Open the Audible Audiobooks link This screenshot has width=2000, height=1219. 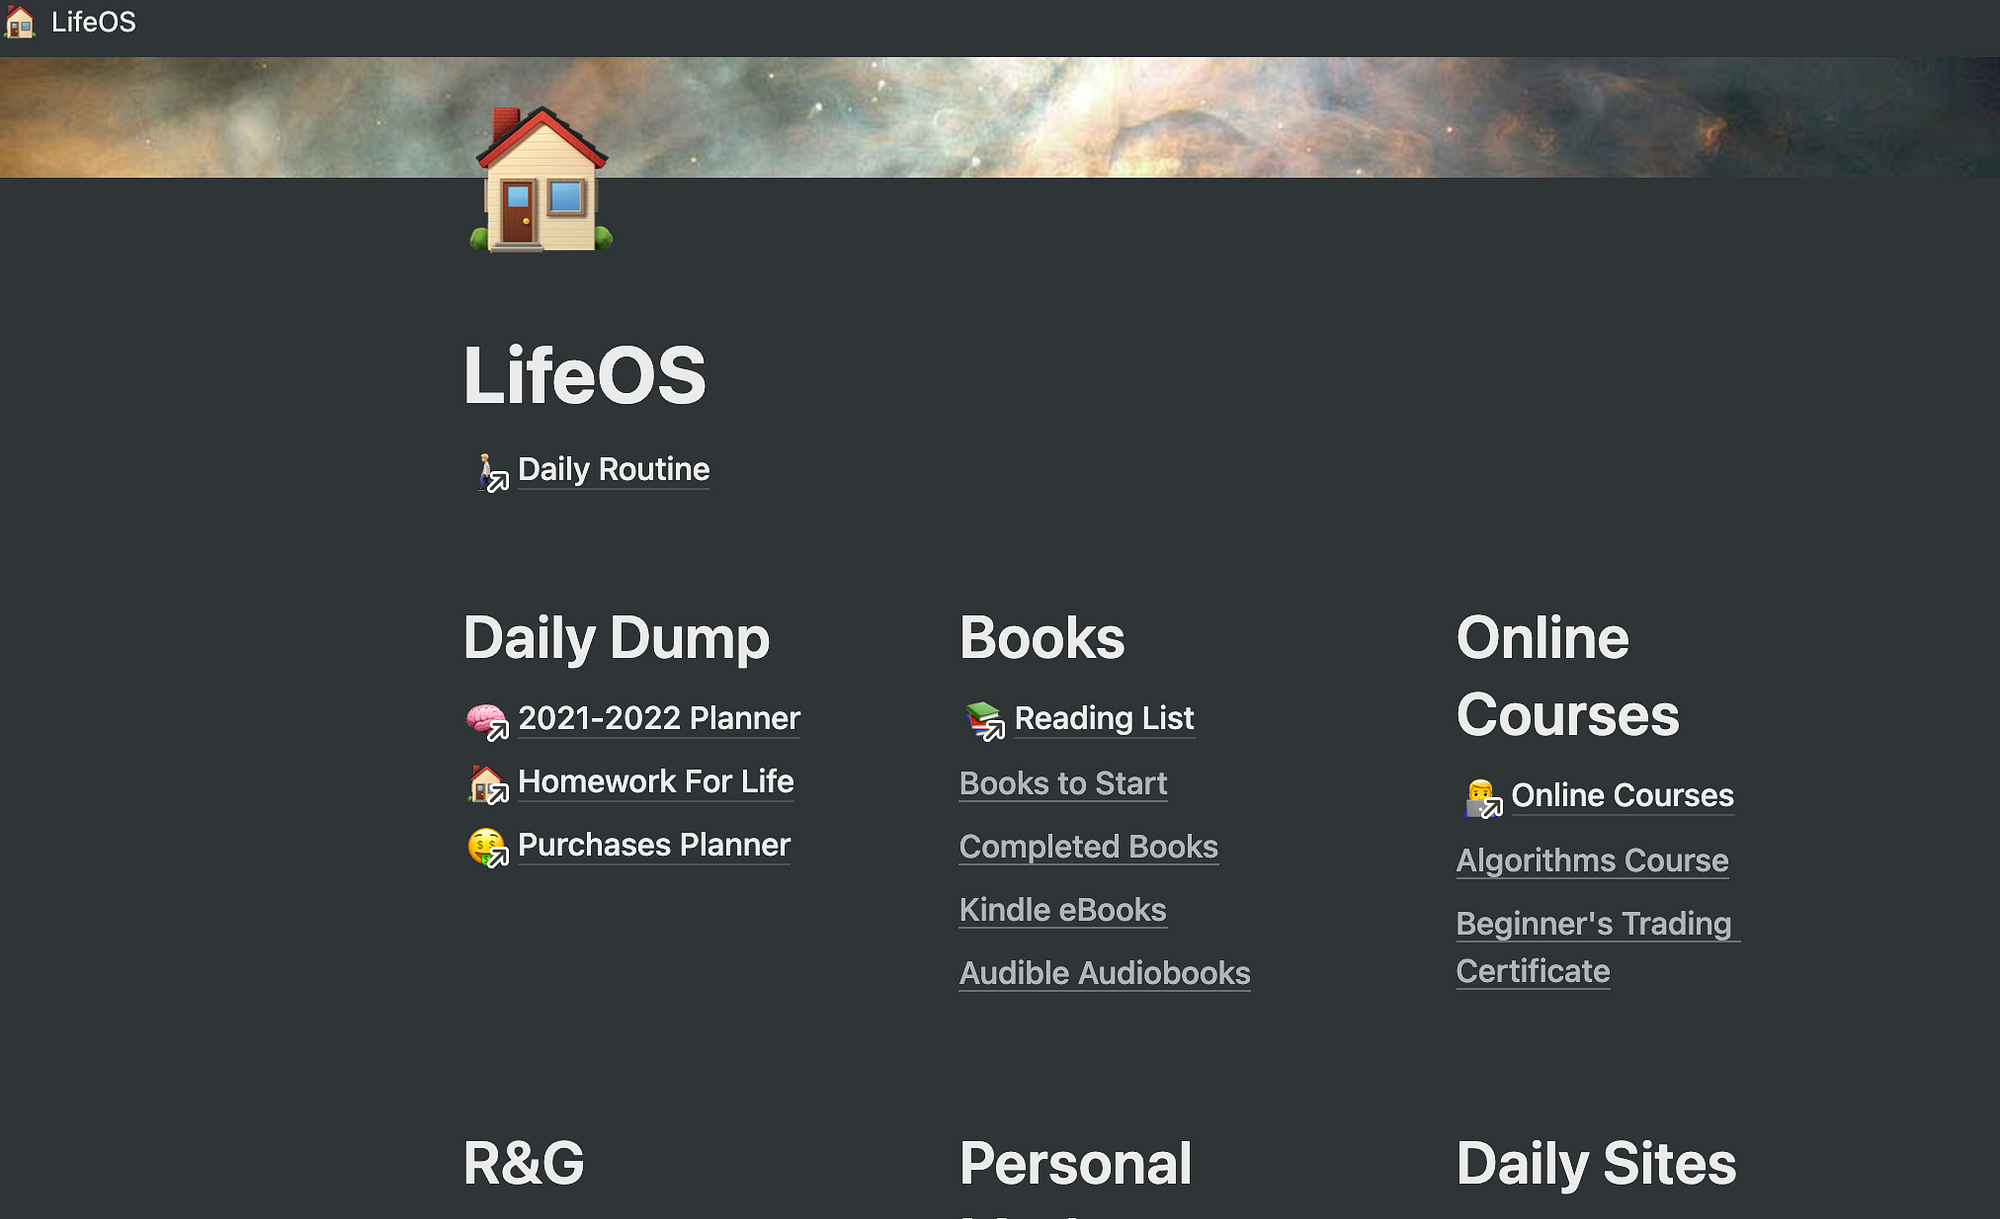click(1104, 973)
